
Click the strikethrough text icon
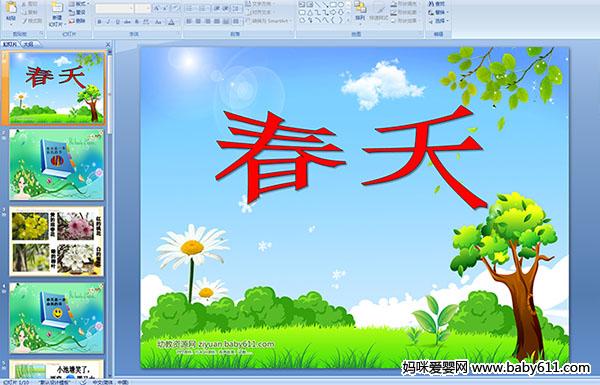pyautogui.click(x=127, y=22)
